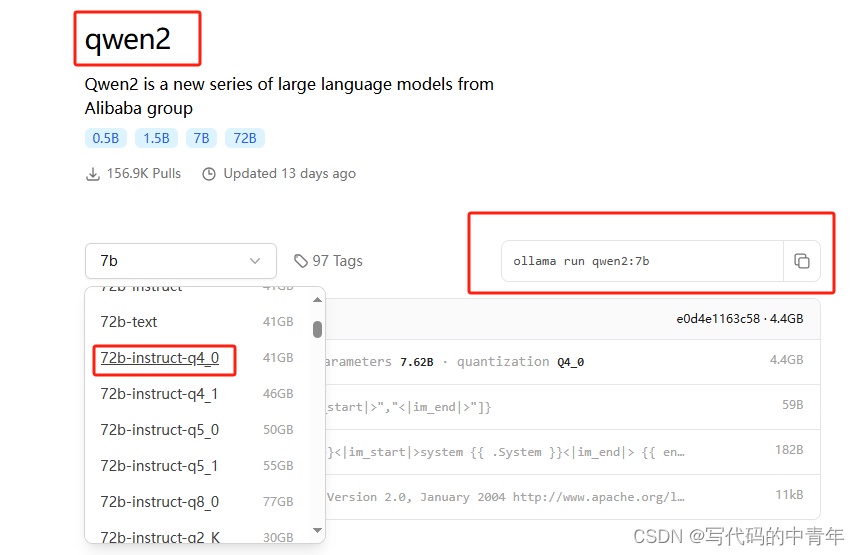This screenshot has width=860, height=555.
Task: Click the e0d4e1163c58 · 4.4GB hash text
Action: click(x=739, y=319)
